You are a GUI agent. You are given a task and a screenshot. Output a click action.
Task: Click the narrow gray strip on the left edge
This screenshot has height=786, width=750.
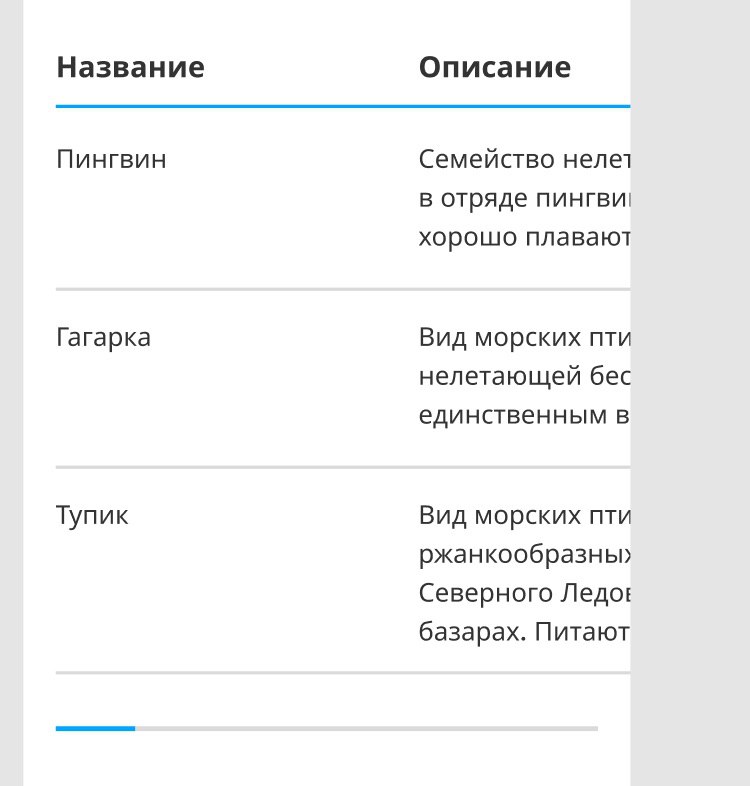tap(11, 400)
